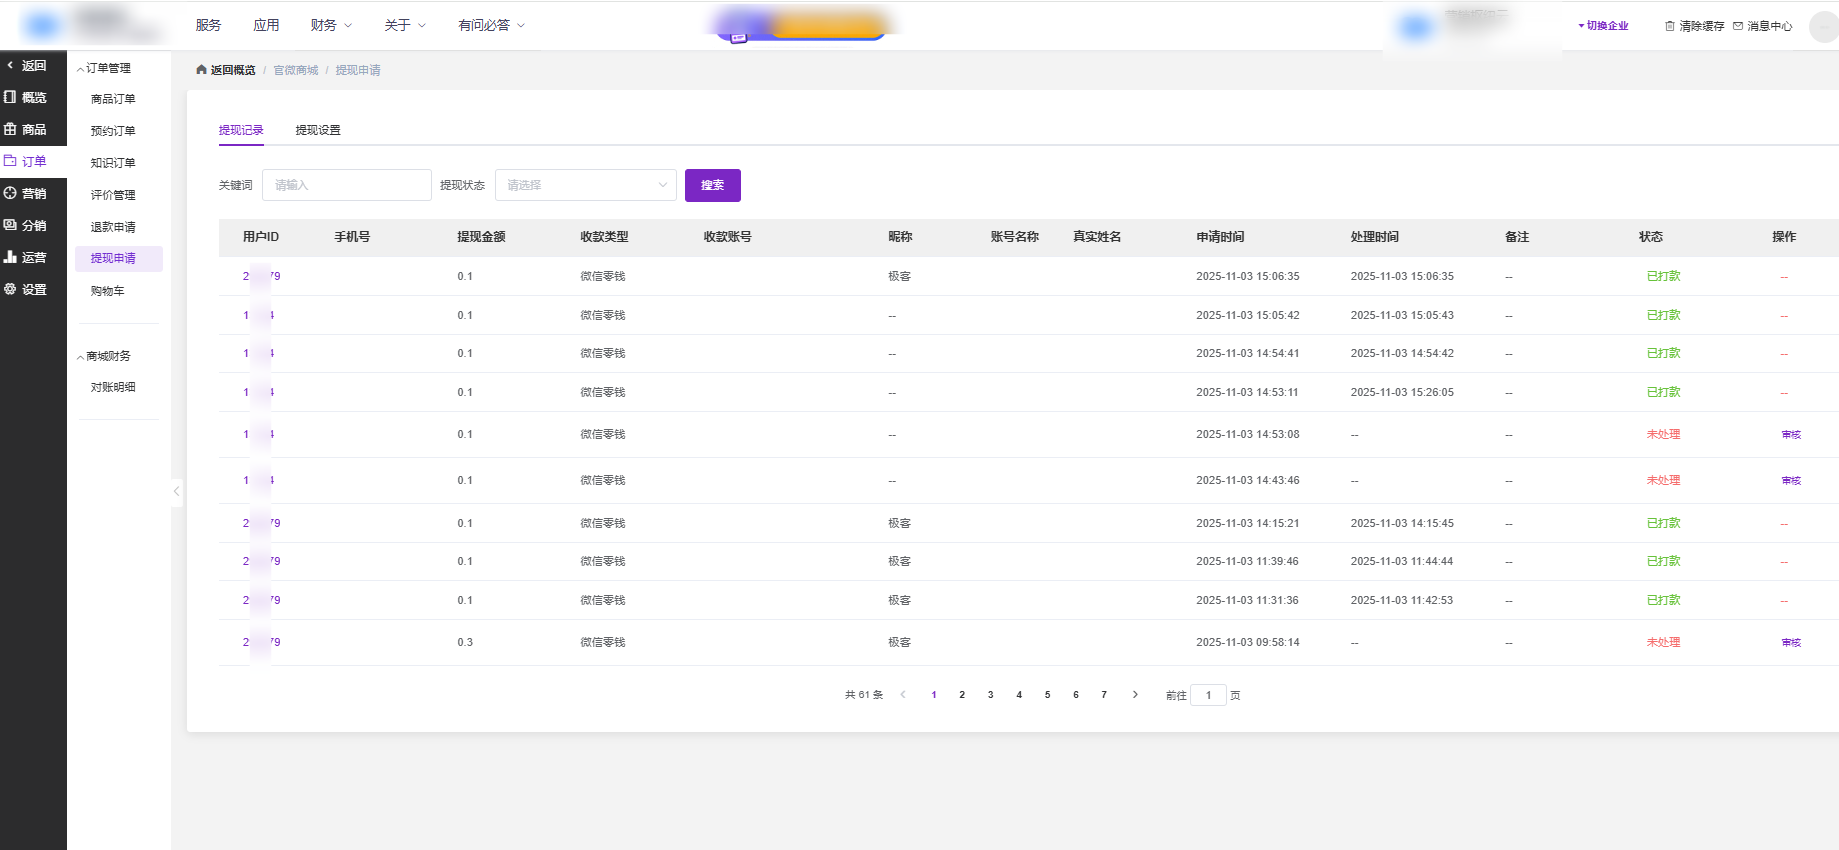This screenshot has width=1839, height=850.
Task: Open the 提现状态 dropdown
Action: click(x=586, y=185)
